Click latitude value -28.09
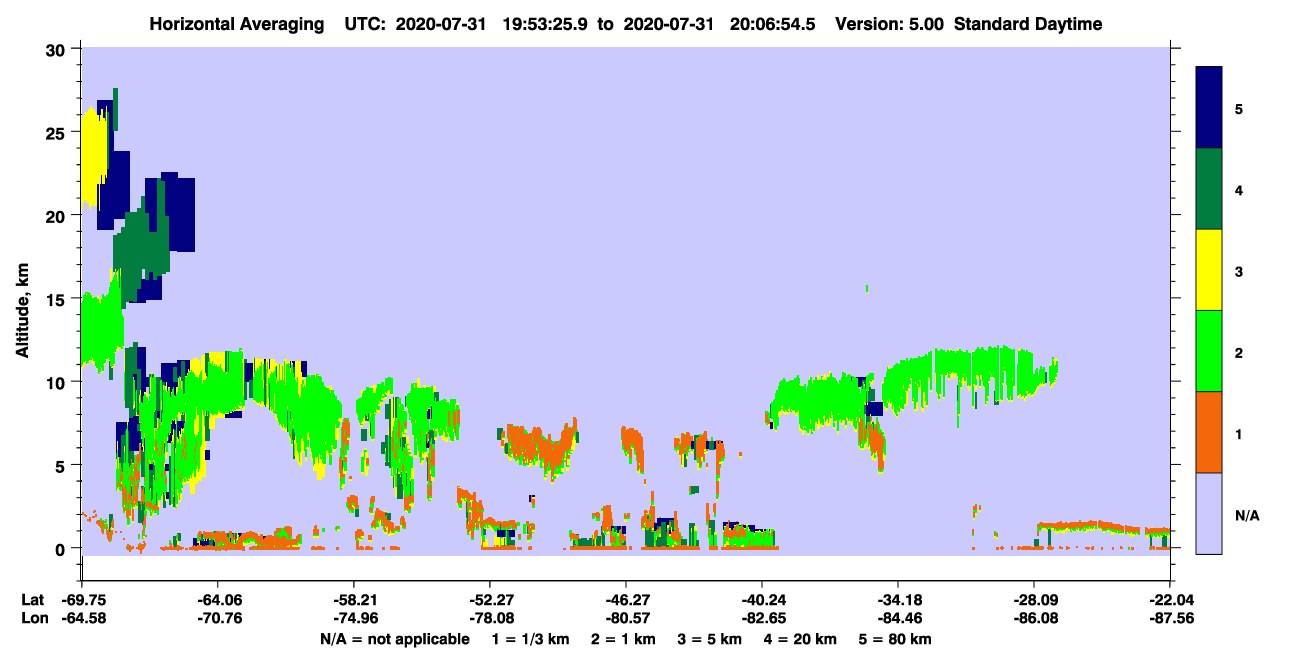 point(1034,600)
